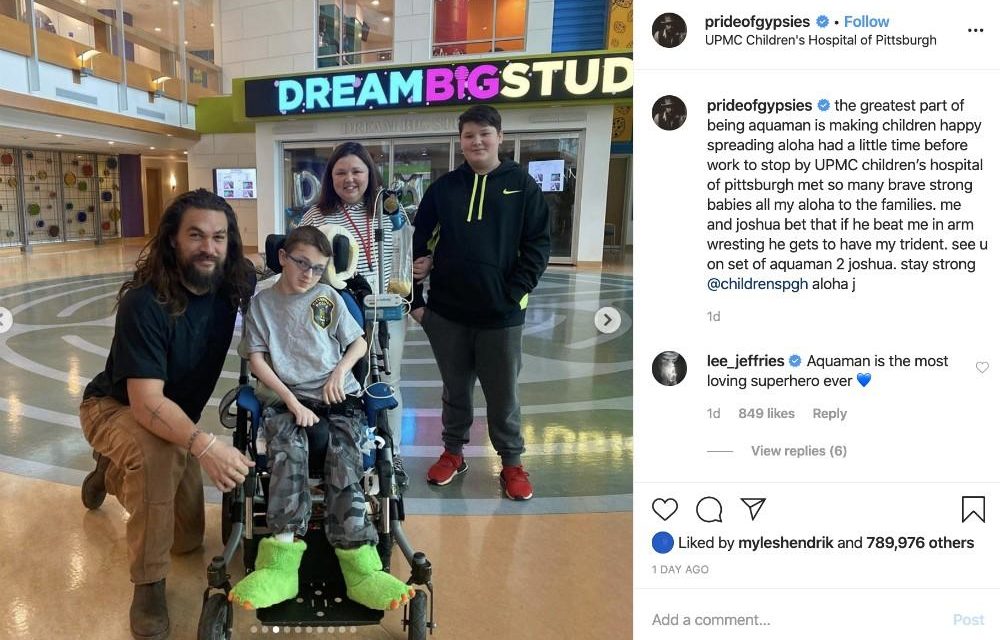1000x640 pixels.
Task: Open comments with the speech bubble icon
Action: pyautogui.click(x=709, y=509)
